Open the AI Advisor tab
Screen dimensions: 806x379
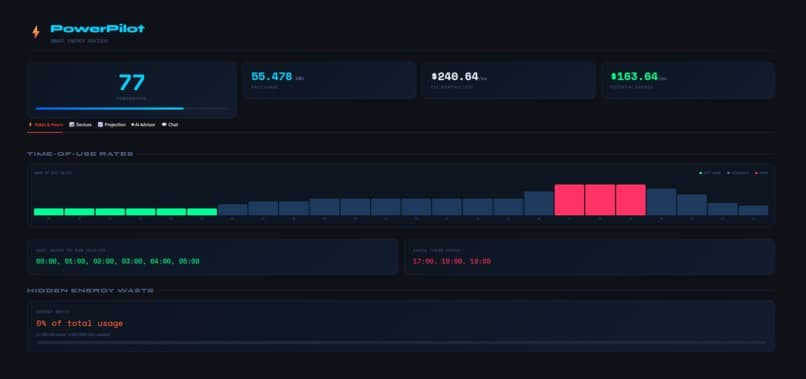tap(143, 124)
